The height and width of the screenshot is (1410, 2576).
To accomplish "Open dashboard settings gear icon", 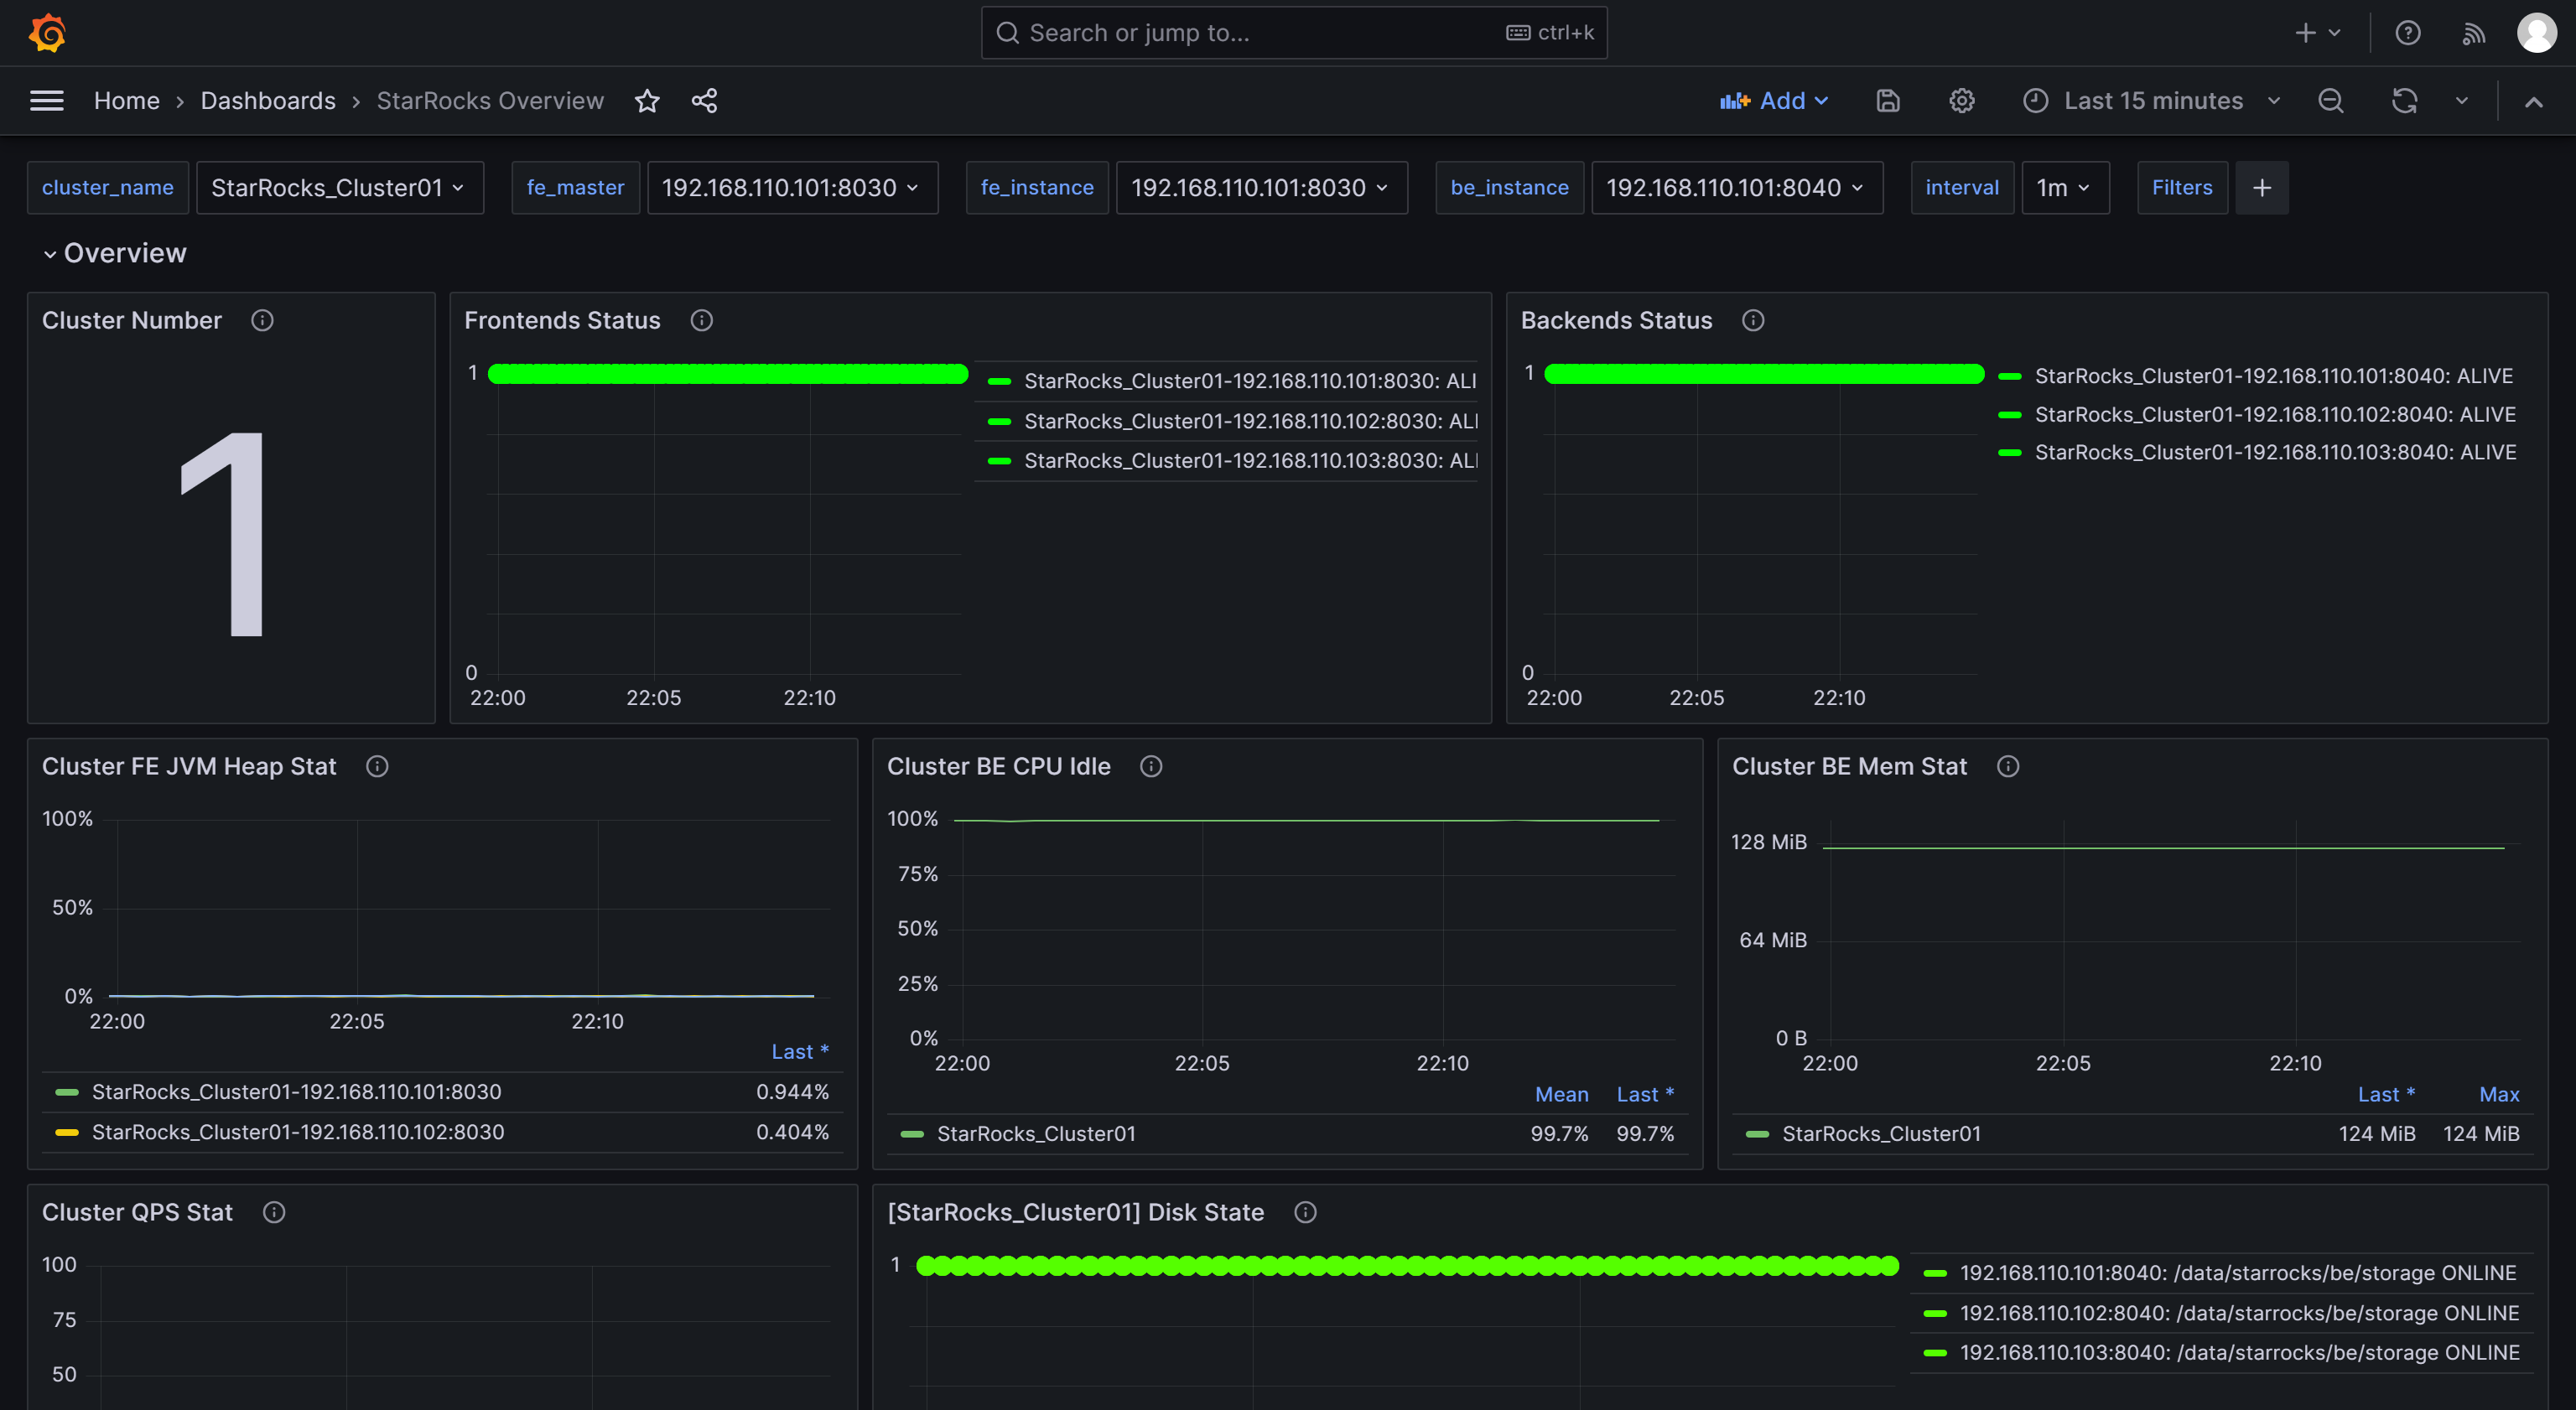I will tap(1961, 101).
